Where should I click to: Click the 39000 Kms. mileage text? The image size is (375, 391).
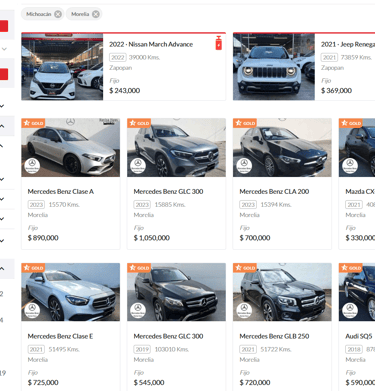(x=144, y=57)
